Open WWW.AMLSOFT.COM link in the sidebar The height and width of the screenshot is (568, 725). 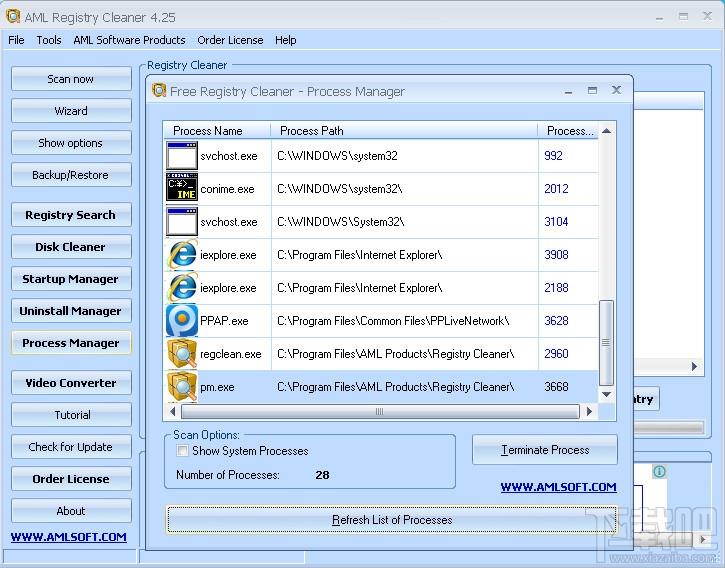pos(68,537)
